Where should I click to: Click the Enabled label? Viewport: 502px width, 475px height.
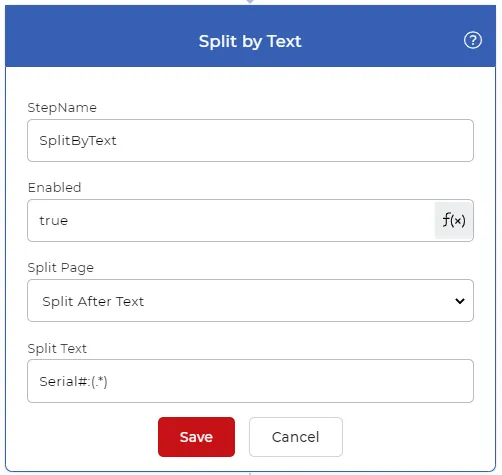point(54,188)
